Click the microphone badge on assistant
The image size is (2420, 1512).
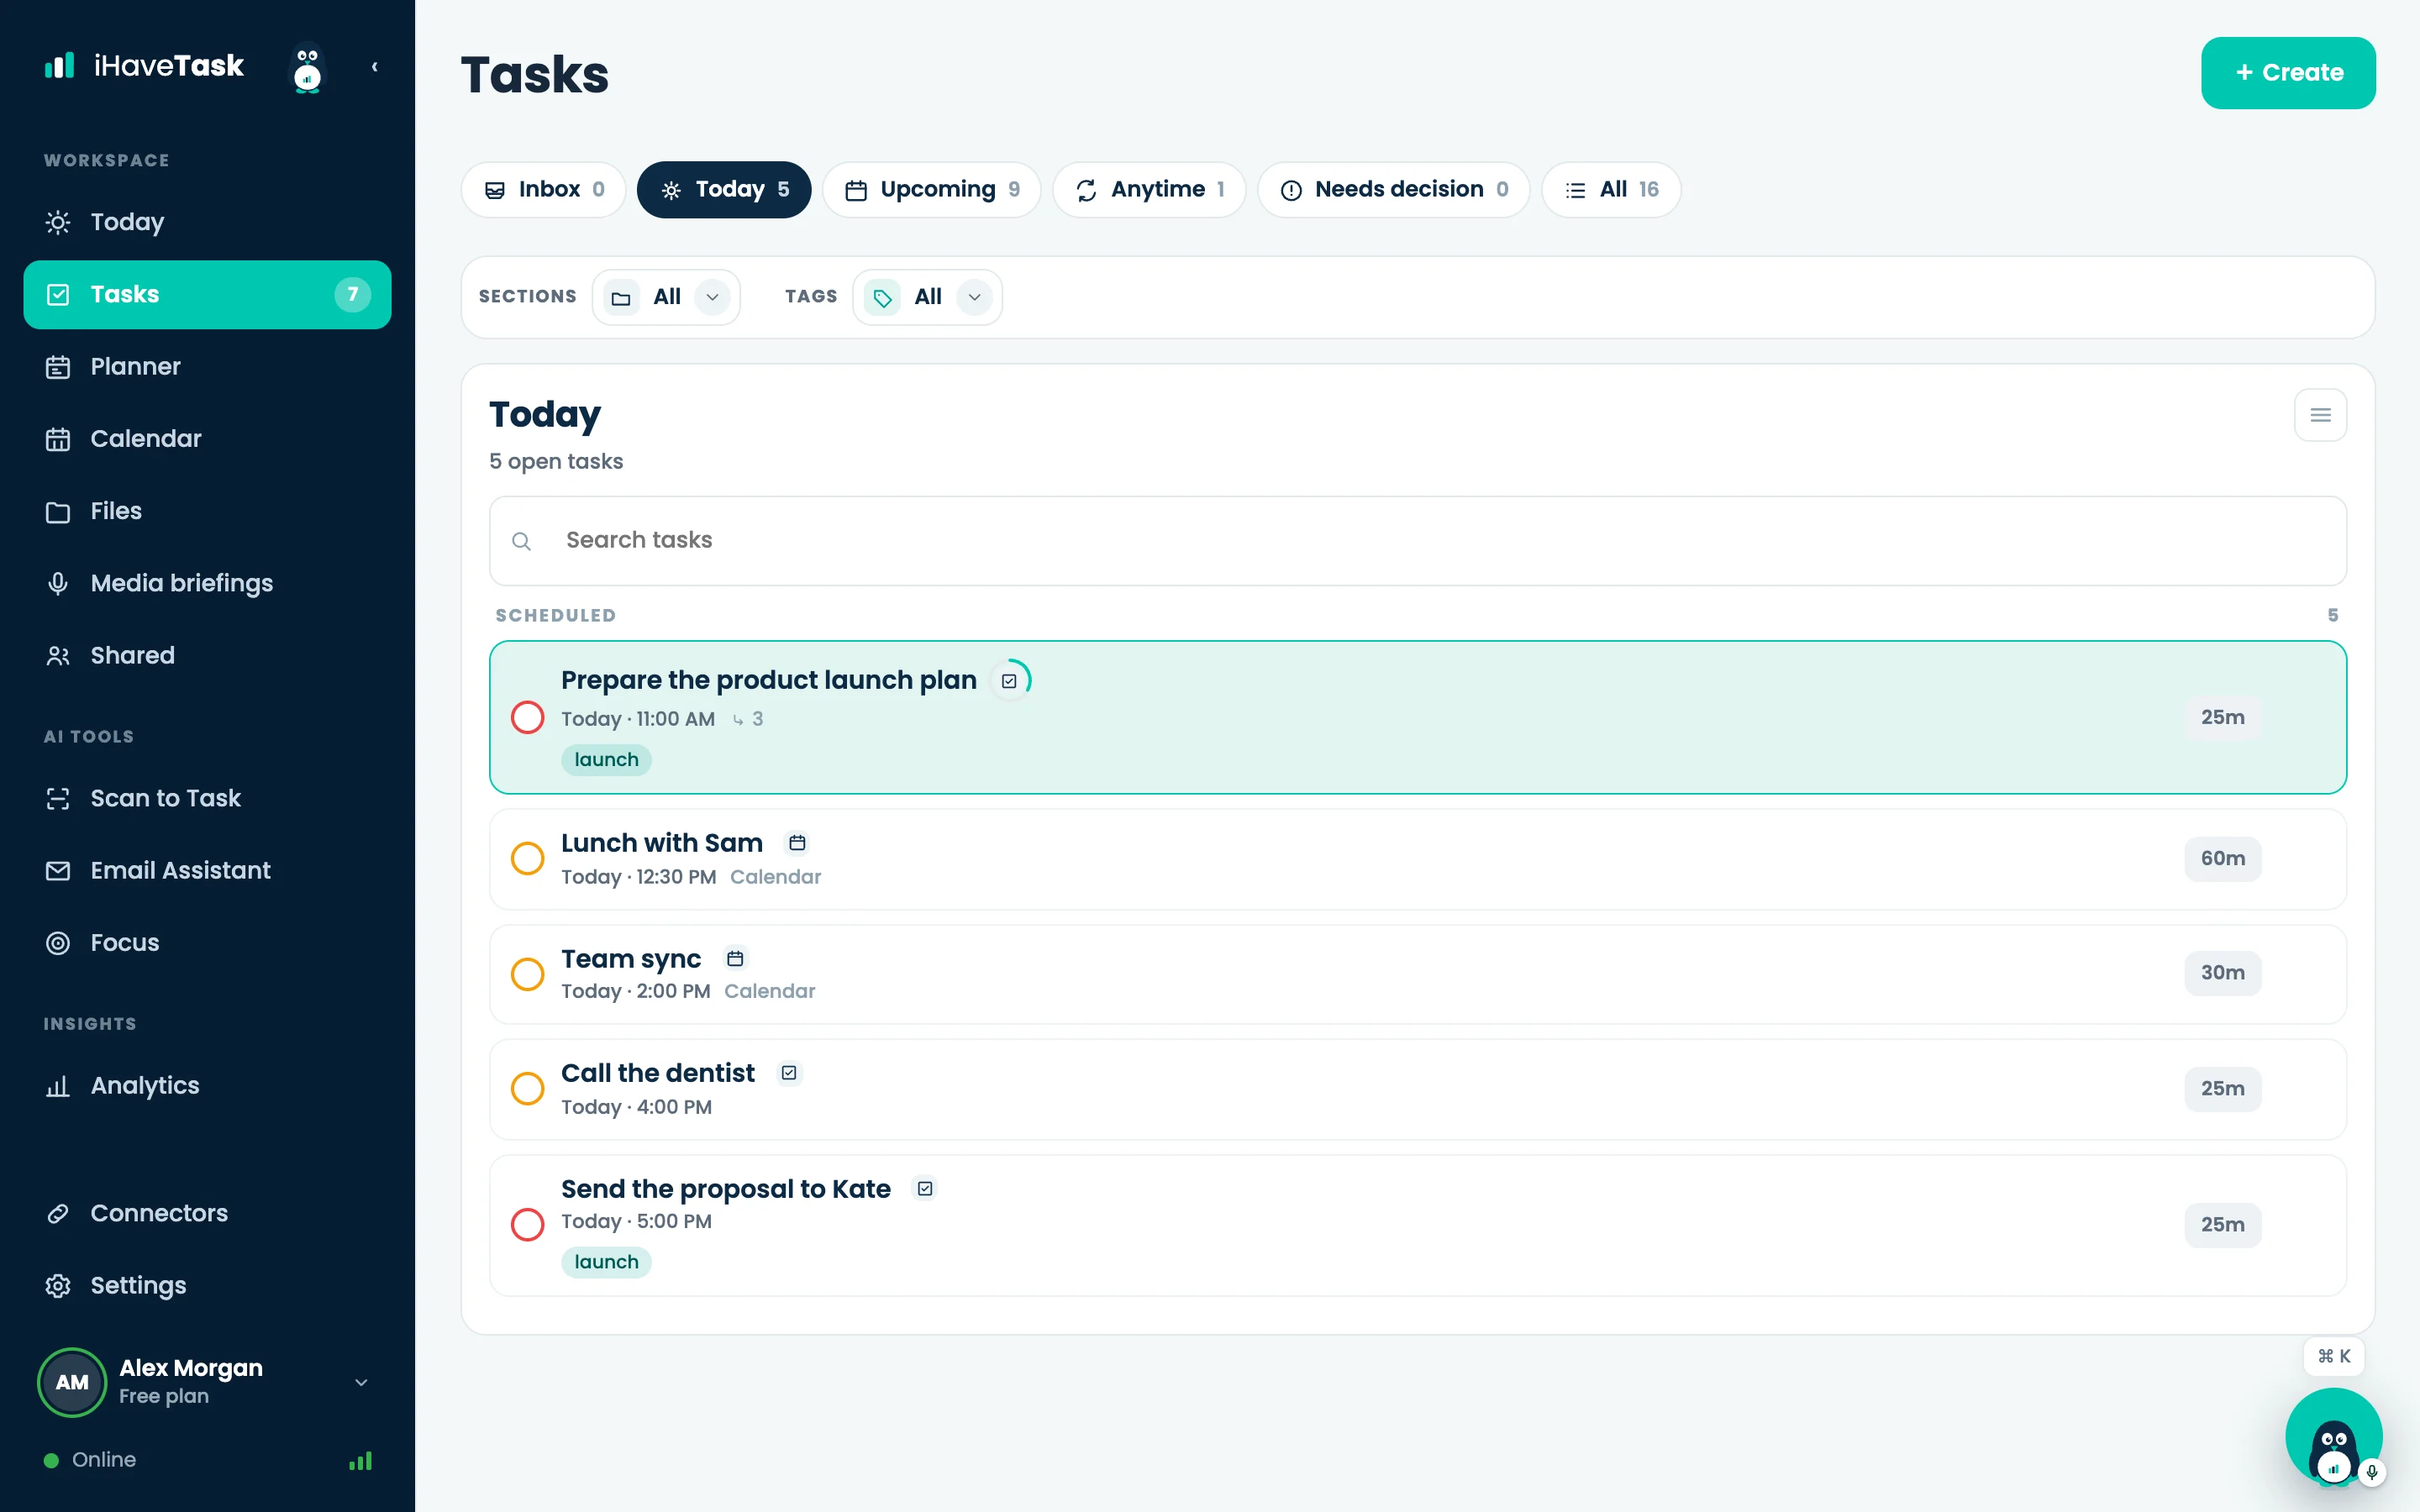coord(2372,1472)
